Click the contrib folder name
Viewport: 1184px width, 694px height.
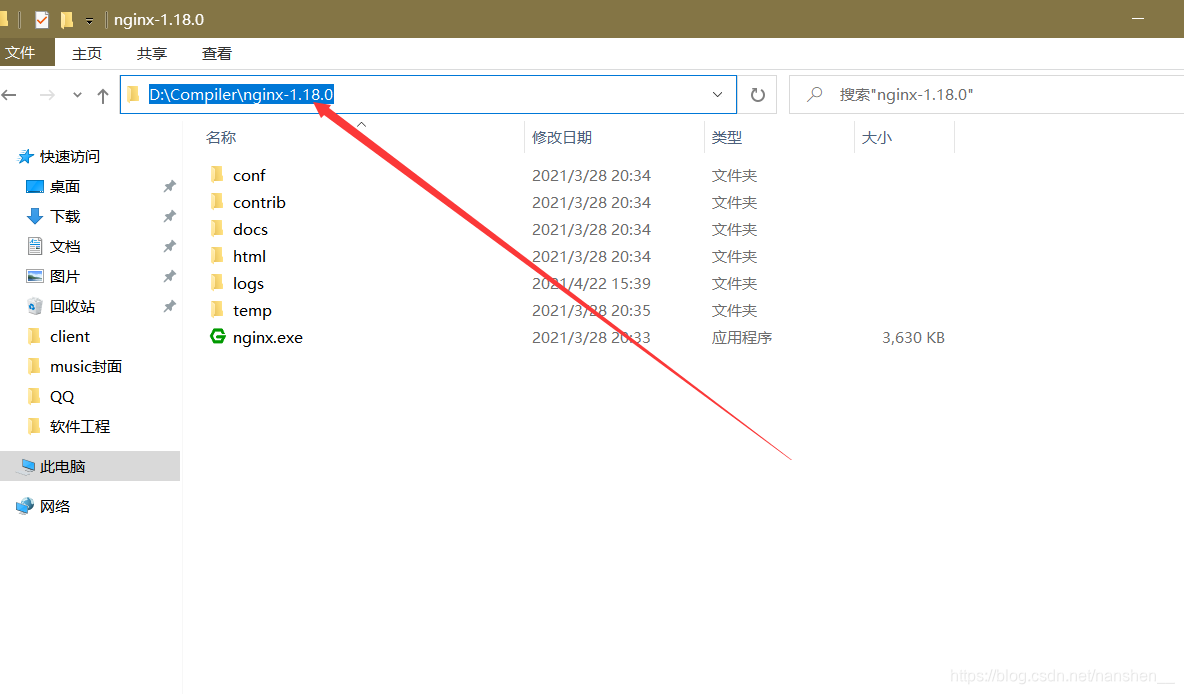(259, 202)
